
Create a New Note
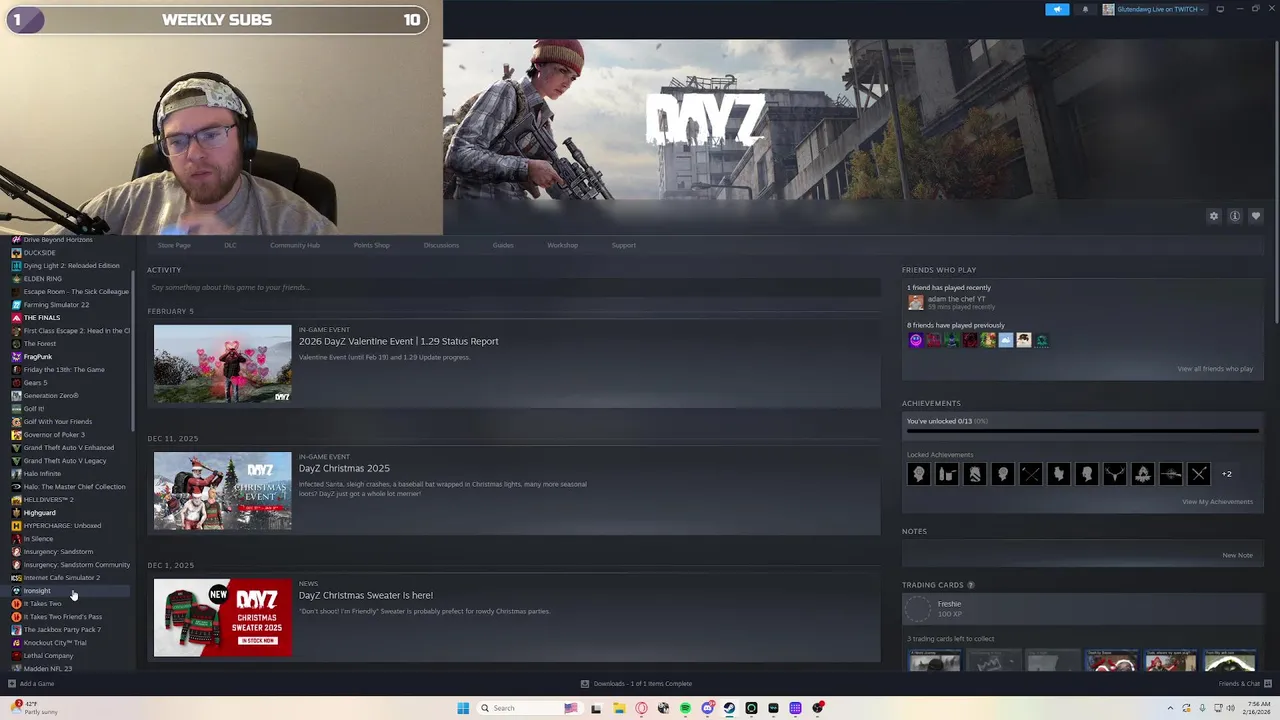tap(1237, 556)
